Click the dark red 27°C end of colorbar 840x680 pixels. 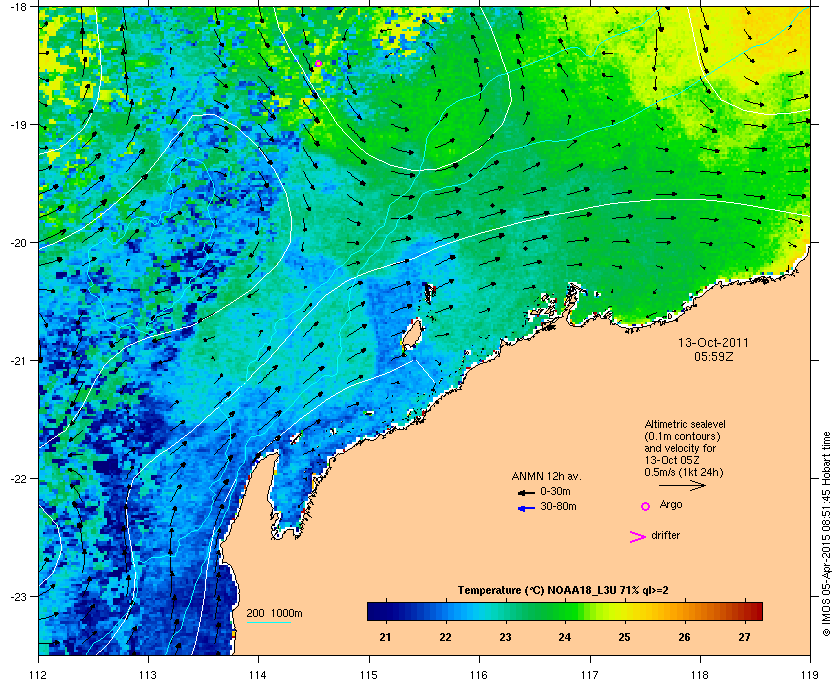point(754,611)
